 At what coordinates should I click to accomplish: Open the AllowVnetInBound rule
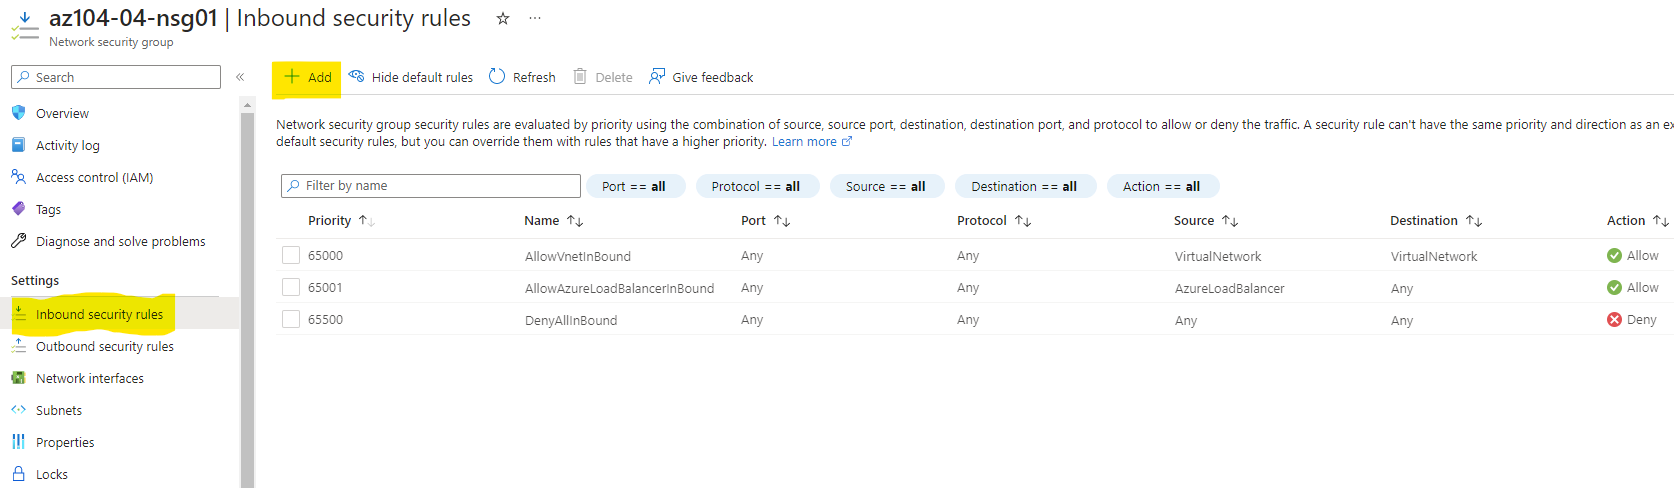[x=578, y=257]
